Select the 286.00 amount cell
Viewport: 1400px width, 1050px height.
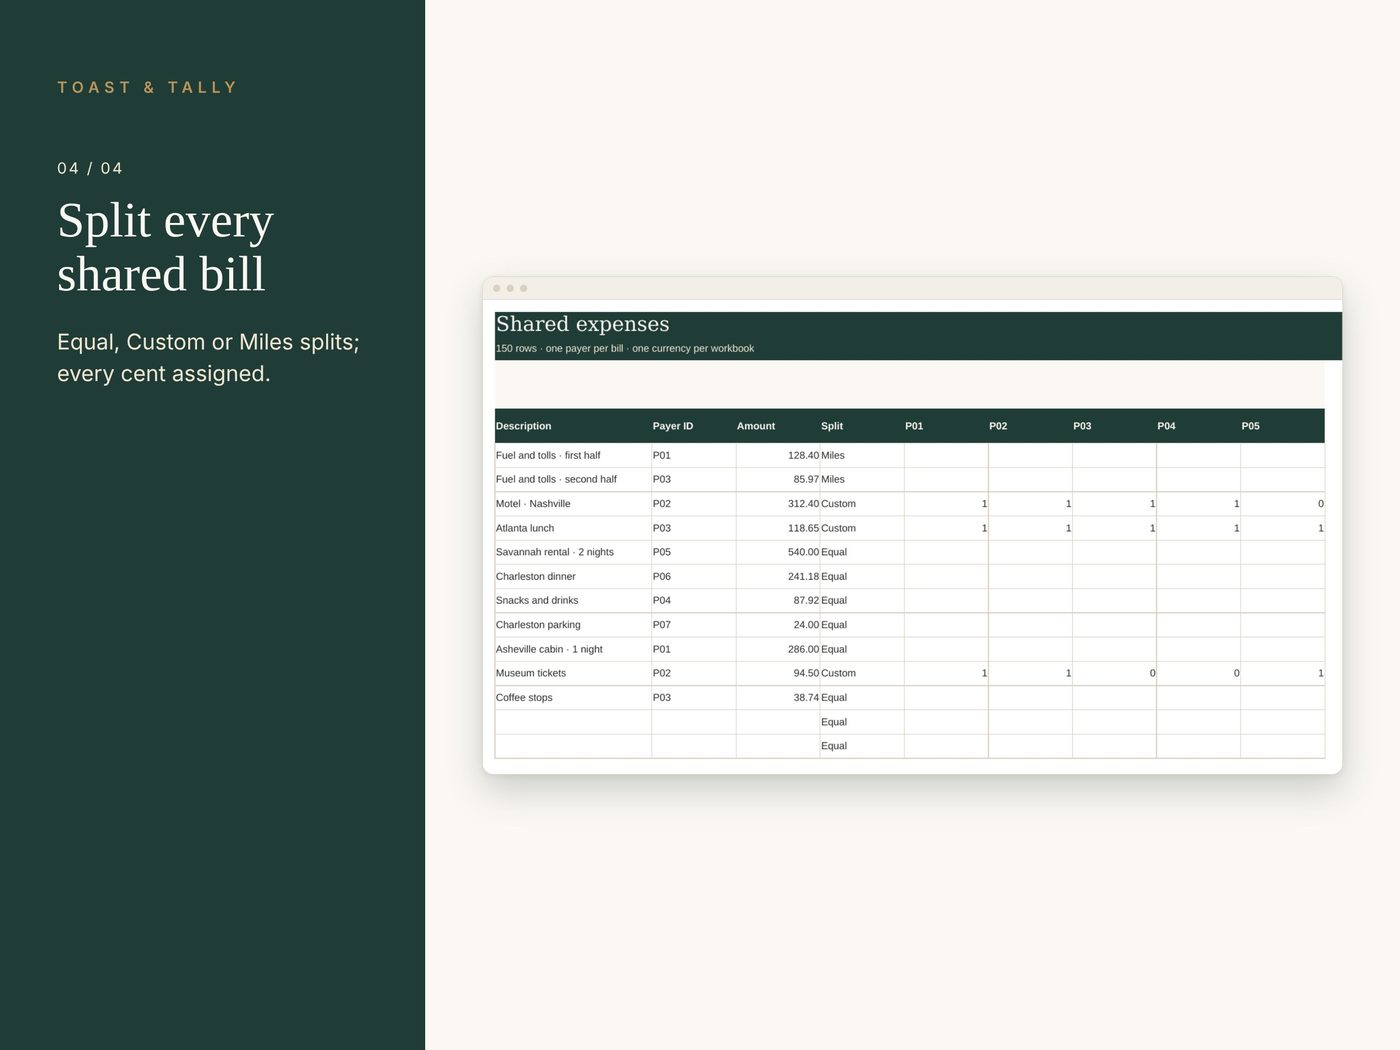[x=778, y=649]
